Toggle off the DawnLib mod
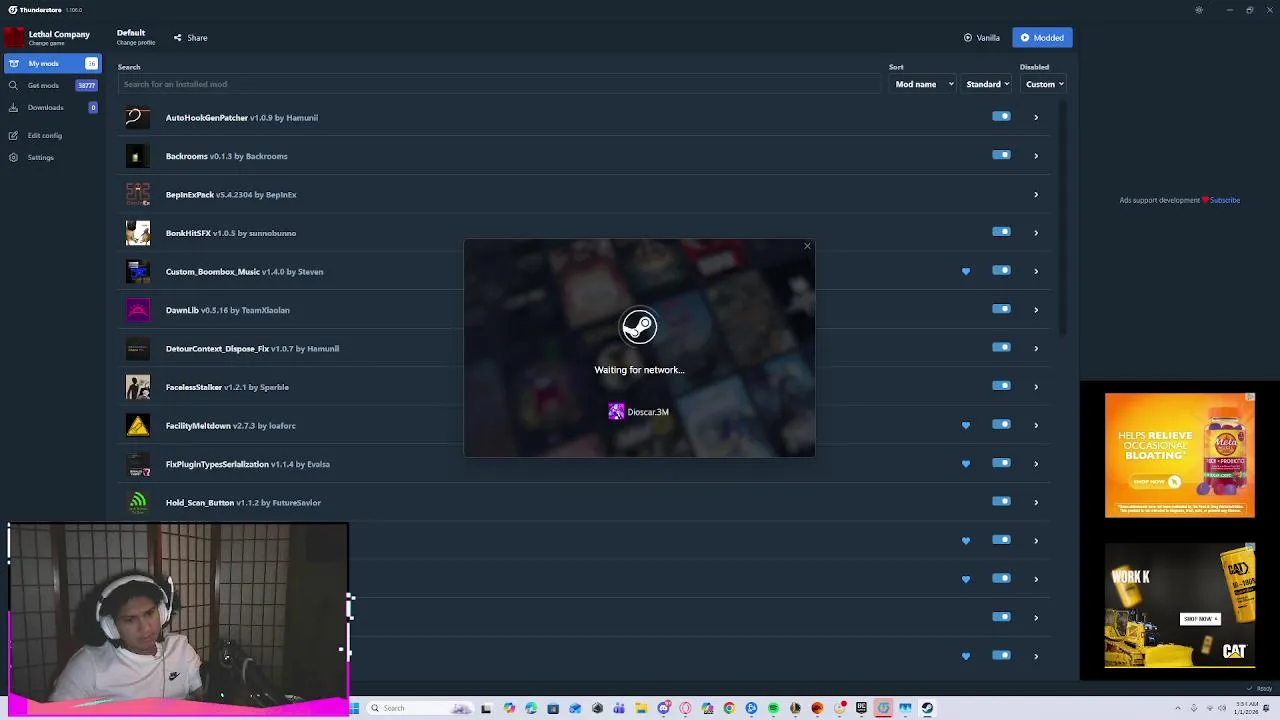 pyautogui.click(x=1001, y=309)
